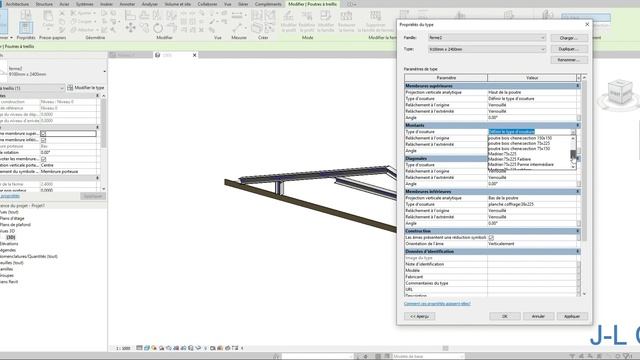Click Montants Type d'ossature dropdown arrow
640x360 pixels.
click(573, 132)
